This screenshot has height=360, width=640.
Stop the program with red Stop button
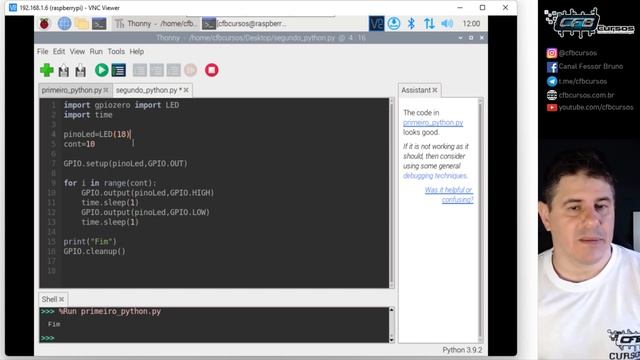[x=211, y=70]
